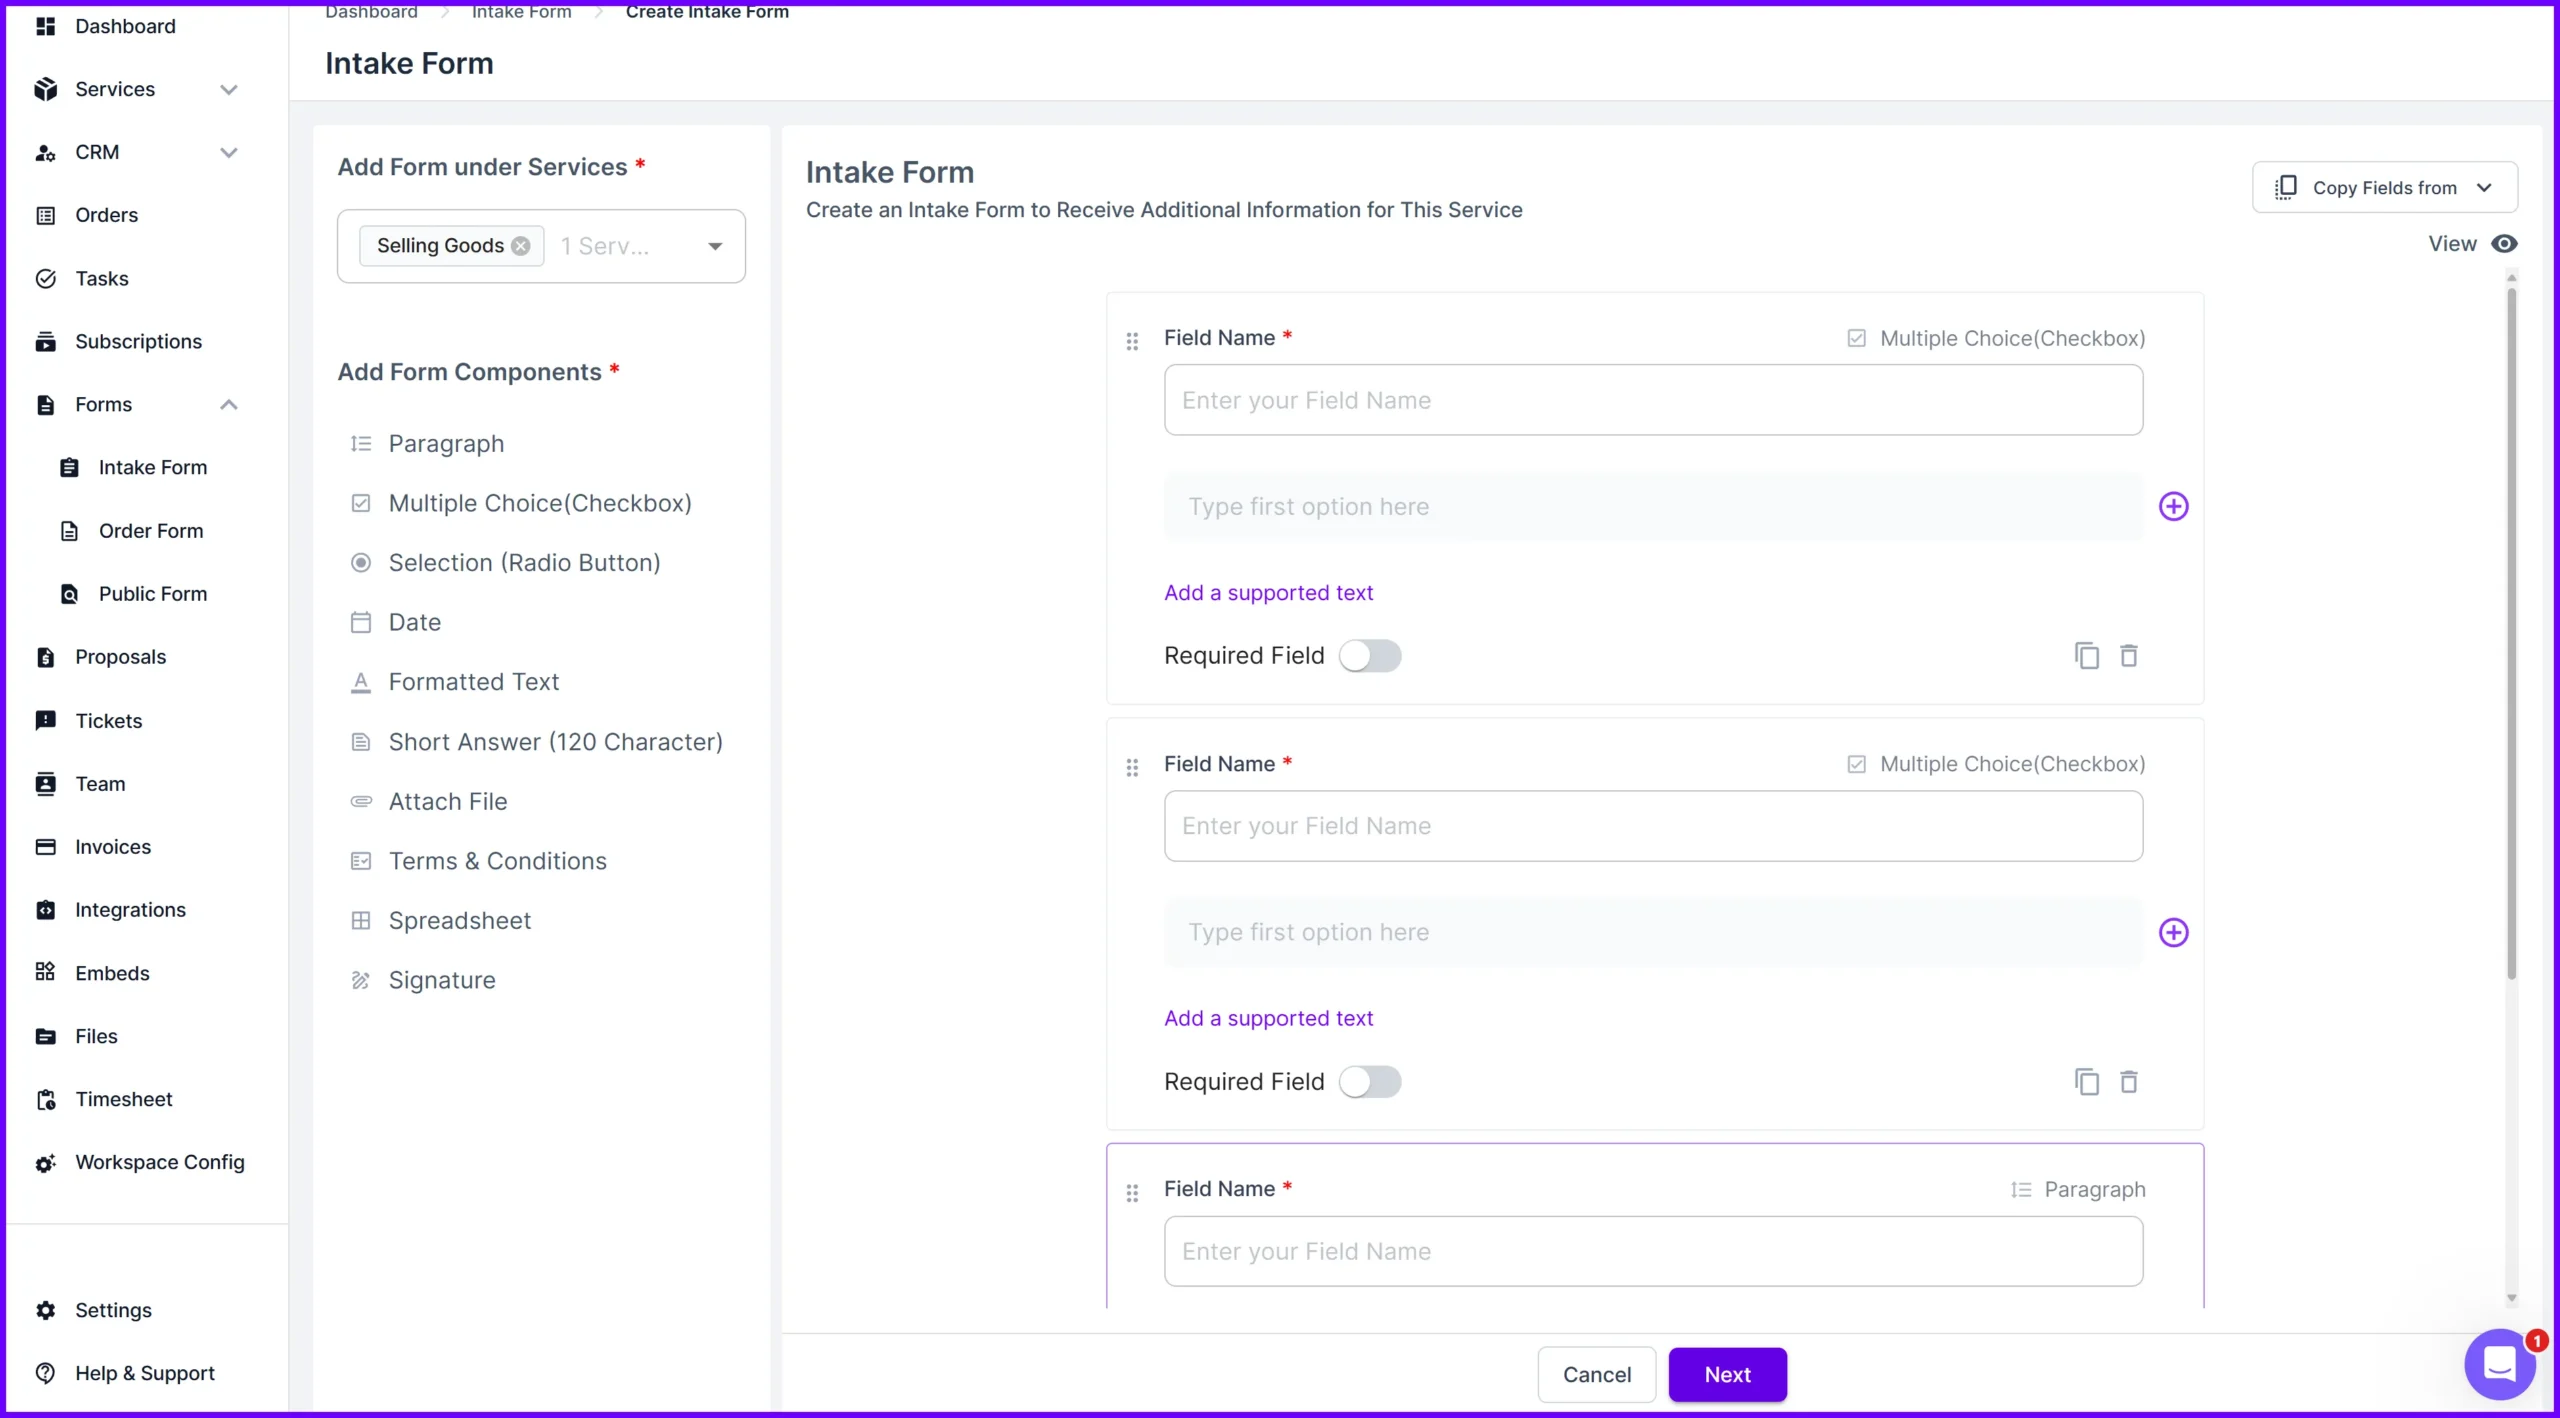
Task: Select the Attach File component
Action: tap(447, 801)
